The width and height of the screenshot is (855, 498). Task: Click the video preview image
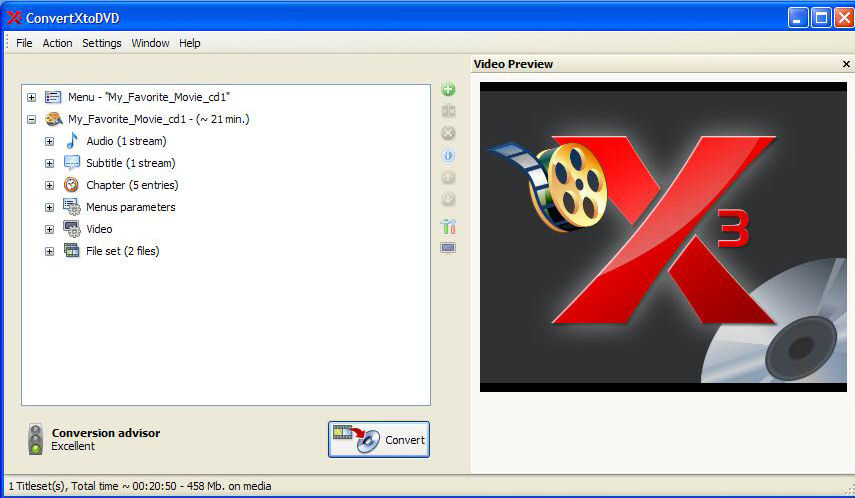click(663, 237)
